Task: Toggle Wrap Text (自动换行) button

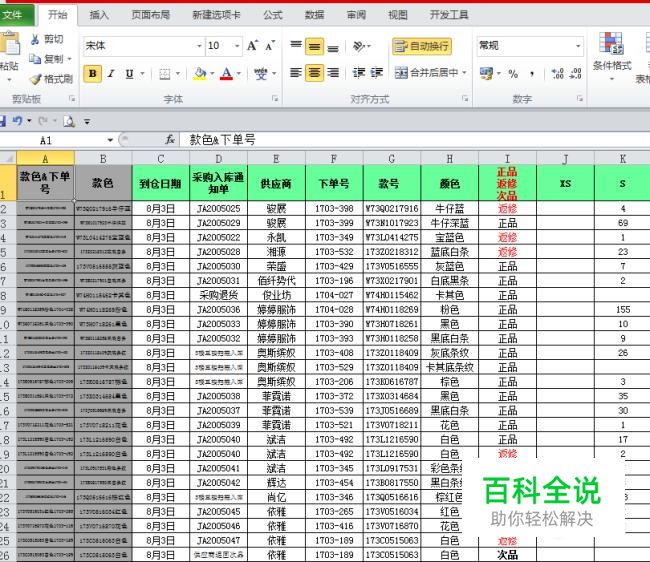Action: coord(422,46)
